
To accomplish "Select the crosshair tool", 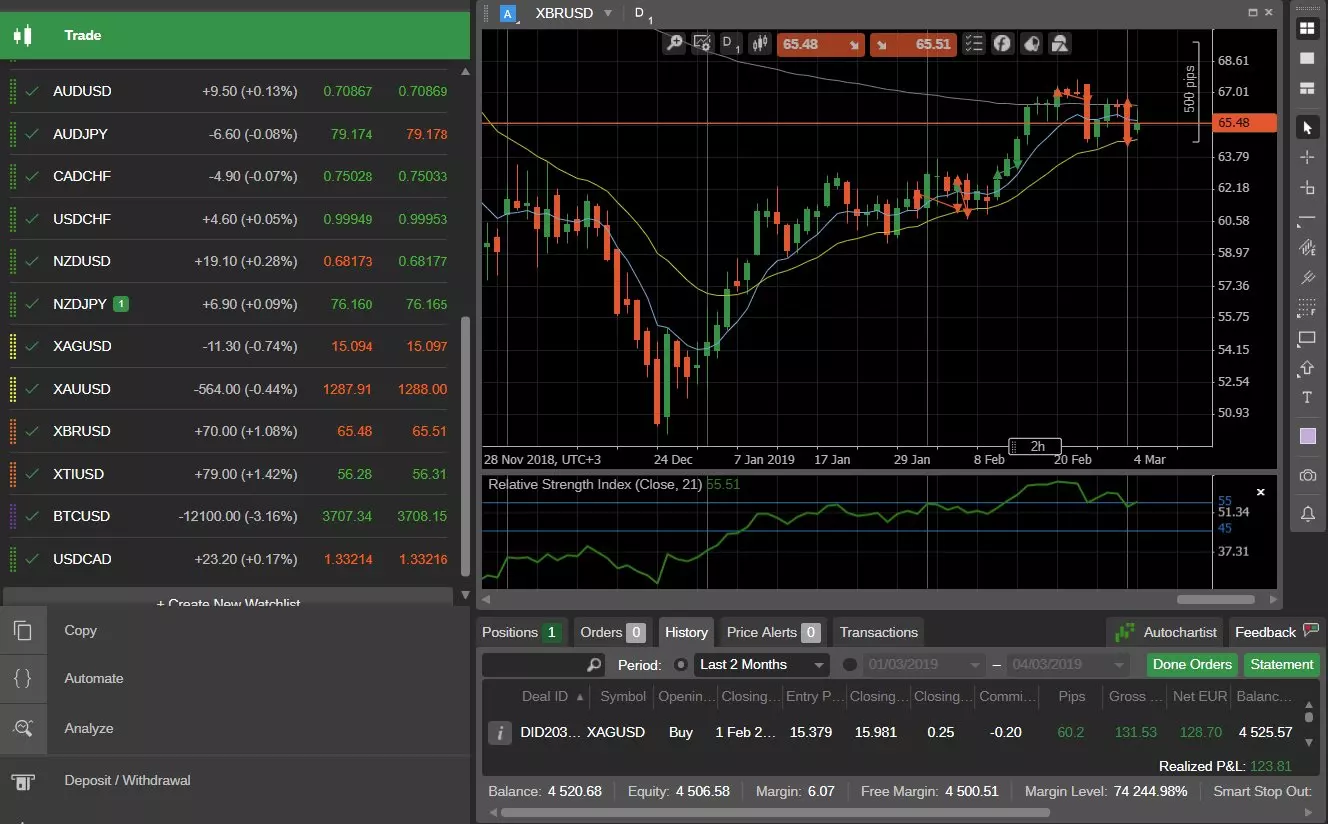I will coord(1307,157).
